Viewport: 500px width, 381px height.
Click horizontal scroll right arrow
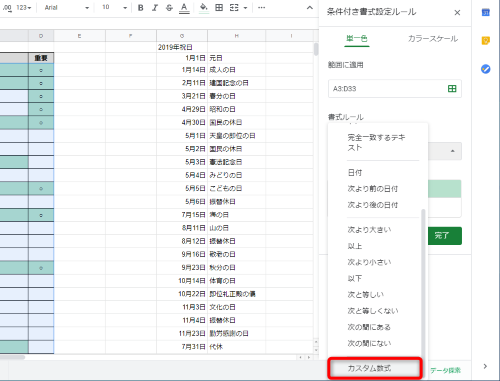point(309,357)
